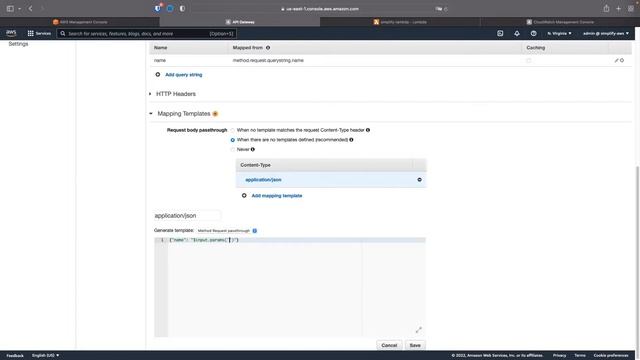The image size is (640, 360).
Task: Open the AWS Services grid menu
Action: (39, 33)
